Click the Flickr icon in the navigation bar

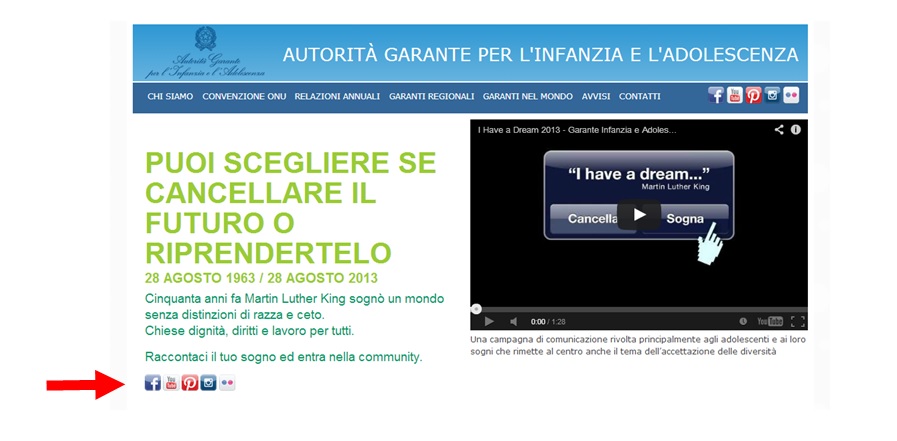pos(791,96)
